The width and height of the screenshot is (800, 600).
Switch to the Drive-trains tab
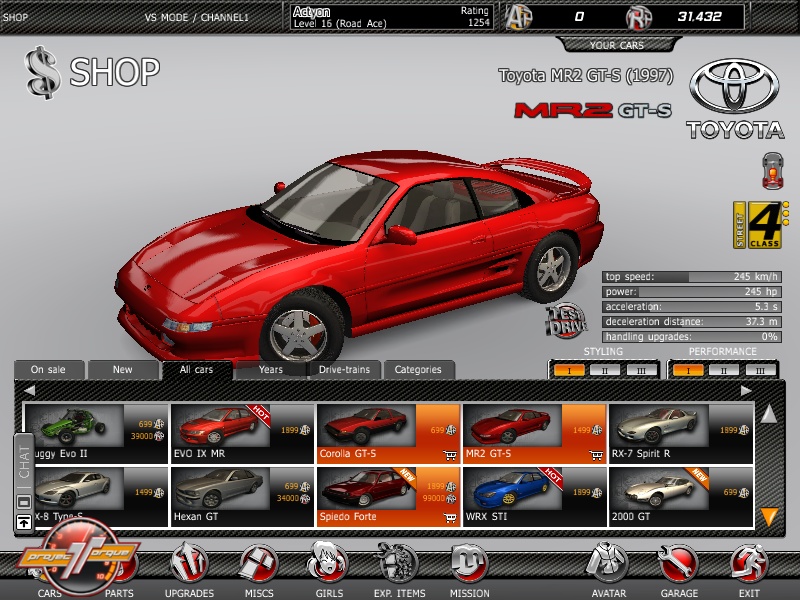click(344, 370)
